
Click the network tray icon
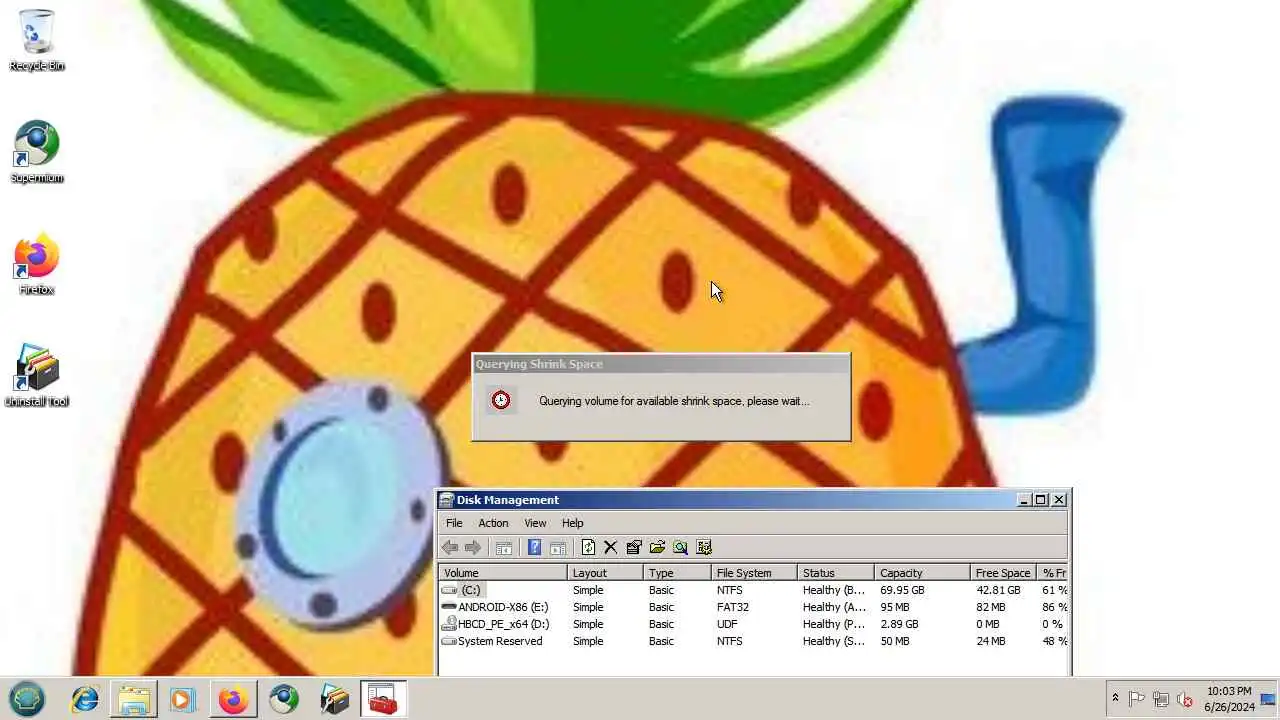[1161, 699]
